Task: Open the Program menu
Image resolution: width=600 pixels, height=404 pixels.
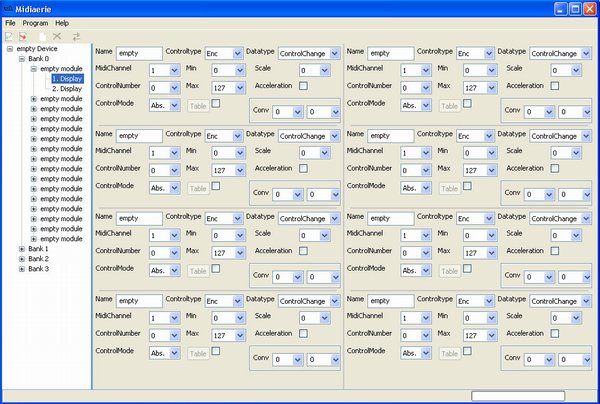Action: tap(35, 22)
